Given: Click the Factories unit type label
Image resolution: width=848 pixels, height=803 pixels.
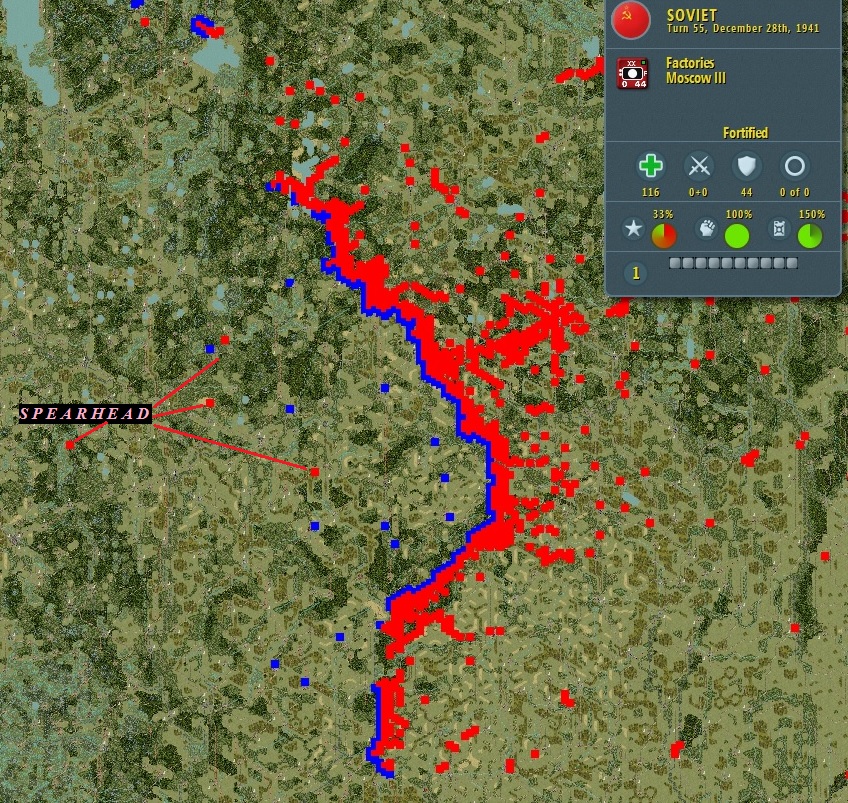Looking at the screenshot, I should (x=690, y=63).
